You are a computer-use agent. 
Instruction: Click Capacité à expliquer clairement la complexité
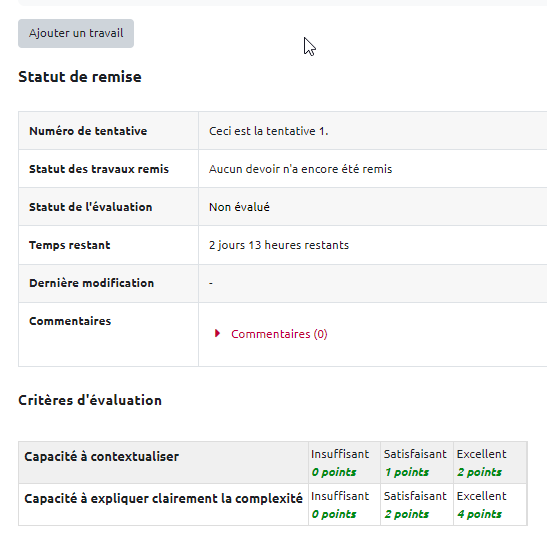tap(163, 498)
